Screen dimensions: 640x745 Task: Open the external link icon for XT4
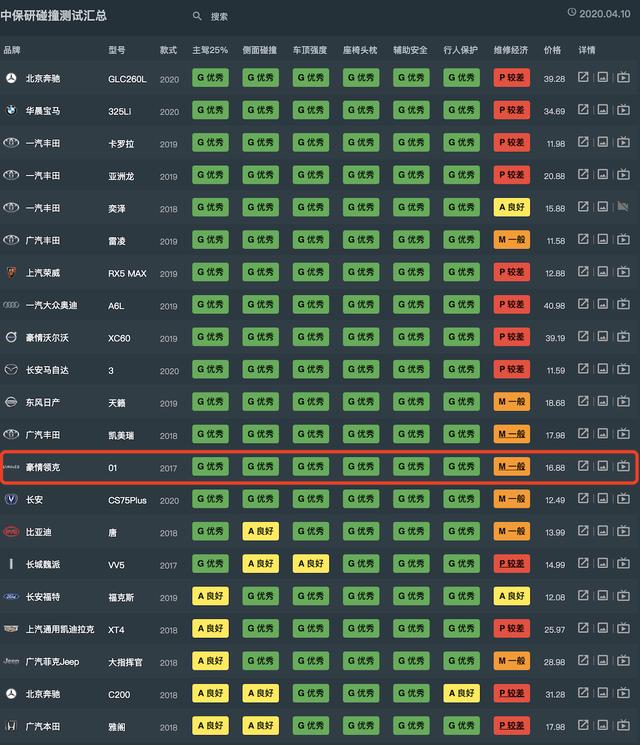pos(583,628)
